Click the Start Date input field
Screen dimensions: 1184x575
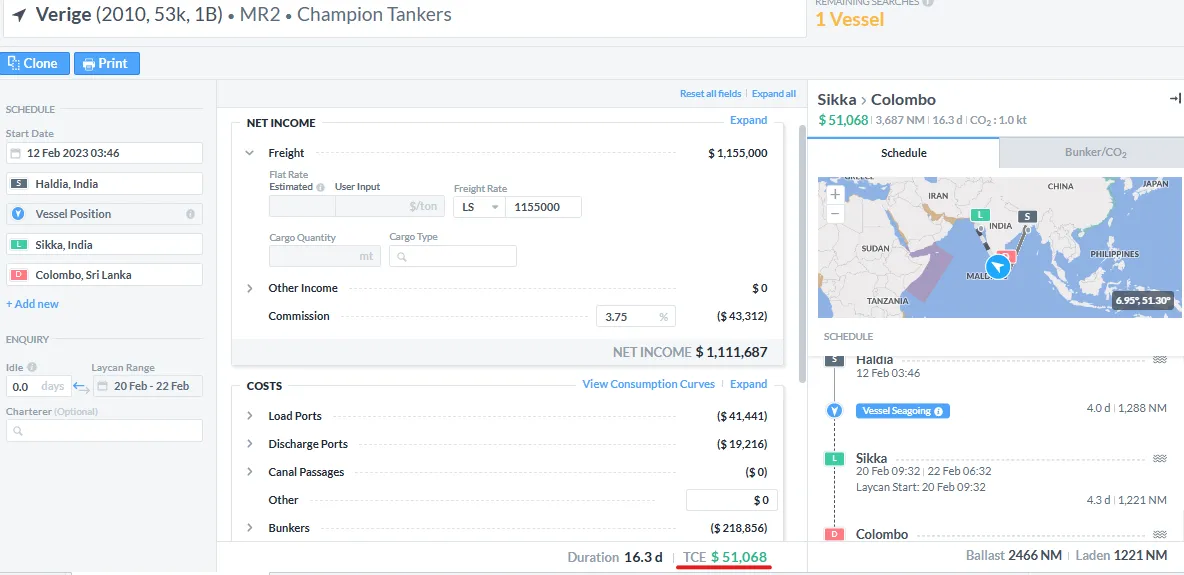(104, 153)
